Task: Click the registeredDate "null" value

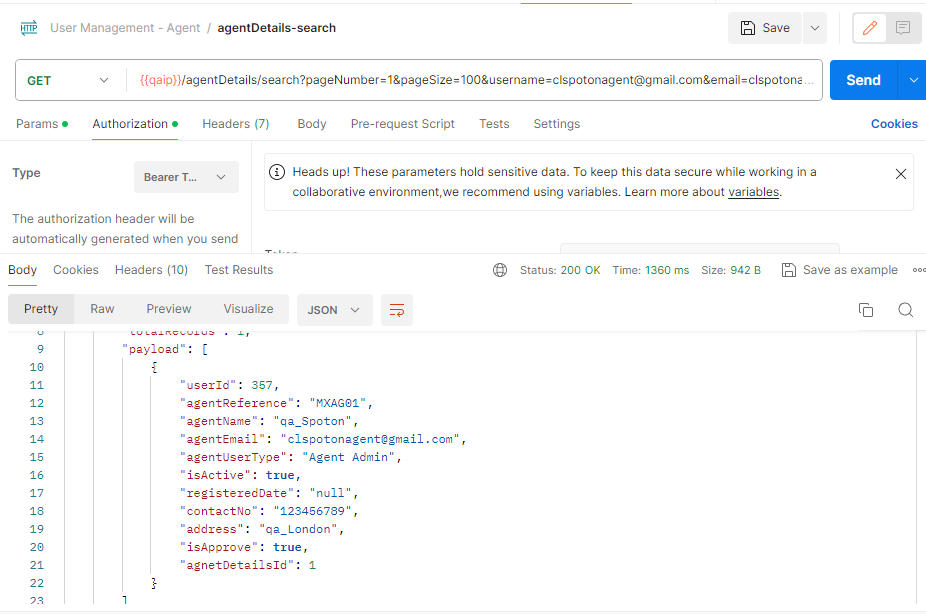Action: [330, 493]
